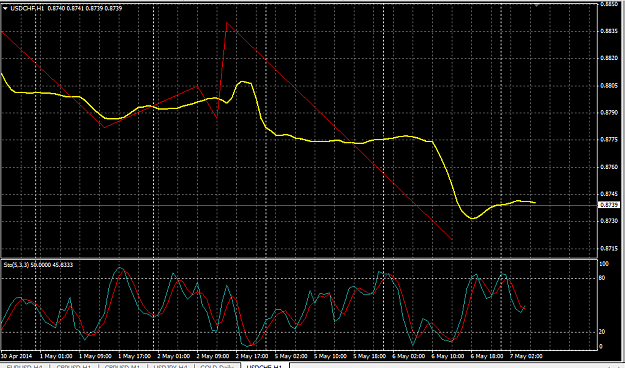The width and height of the screenshot is (625, 368).
Task: Switch to the GOLD,Daily chart tab
Action: tap(217, 366)
